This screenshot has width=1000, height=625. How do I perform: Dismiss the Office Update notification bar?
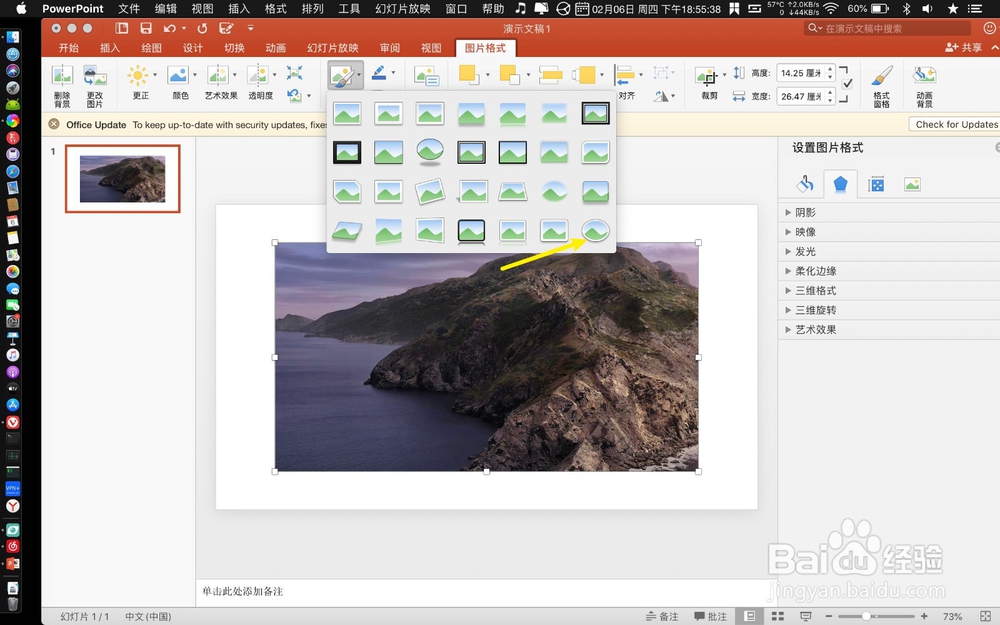tap(54, 124)
